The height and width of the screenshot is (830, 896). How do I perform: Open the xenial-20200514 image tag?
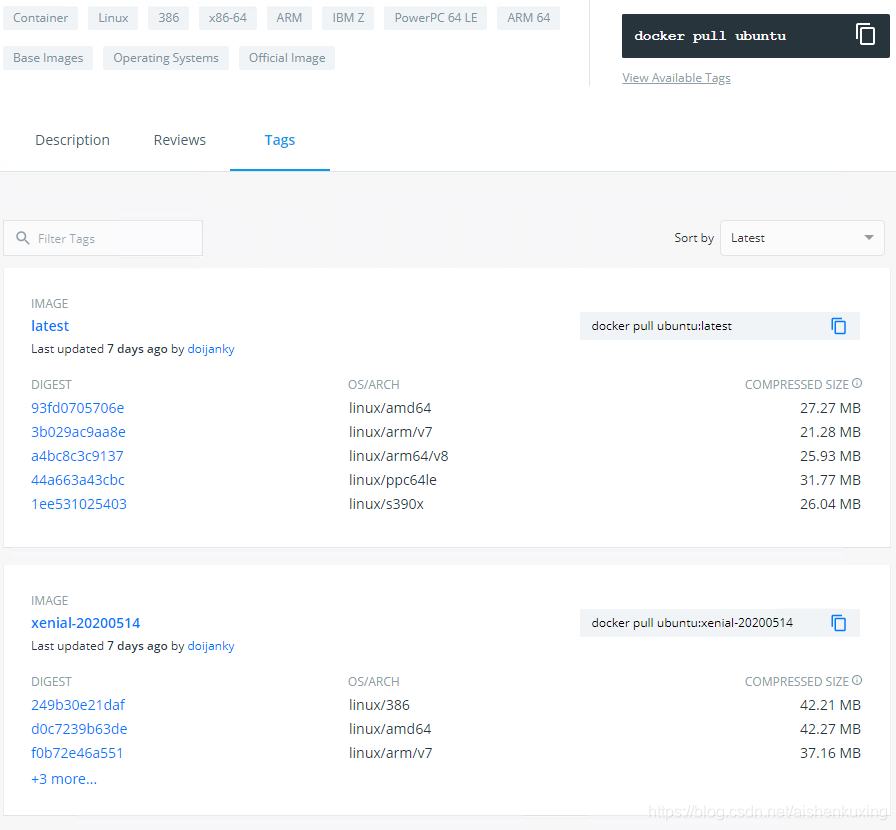point(85,622)
